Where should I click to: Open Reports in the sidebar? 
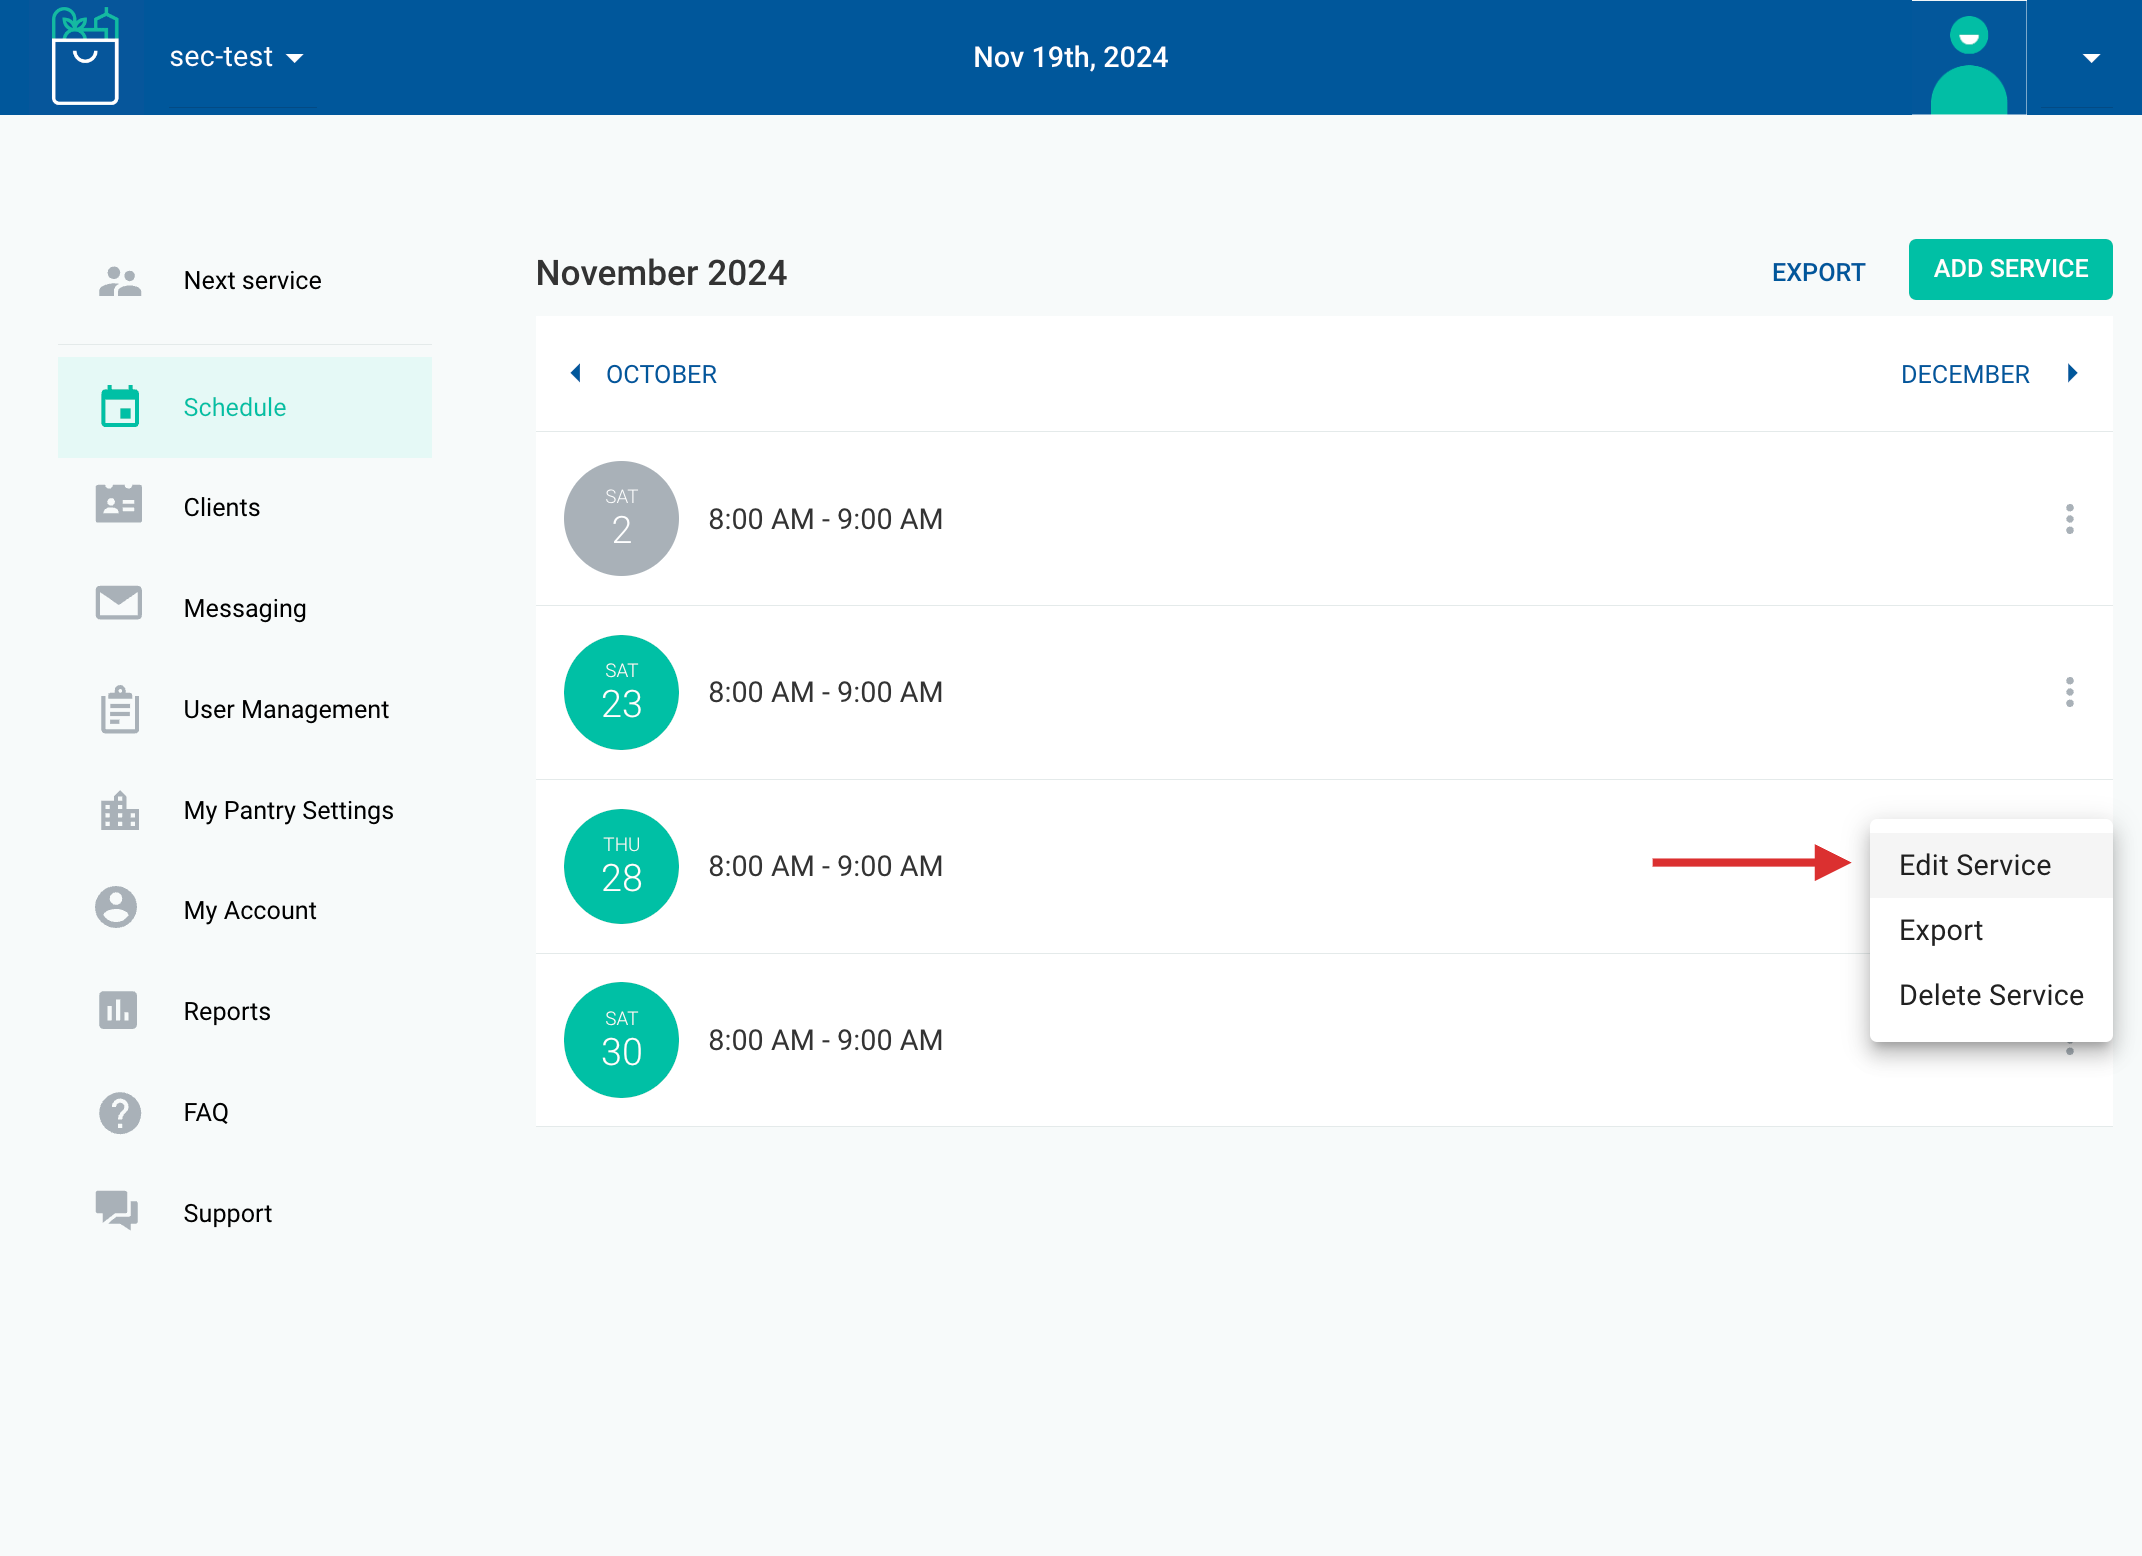pyautogui.click(x=245, y=1011)
